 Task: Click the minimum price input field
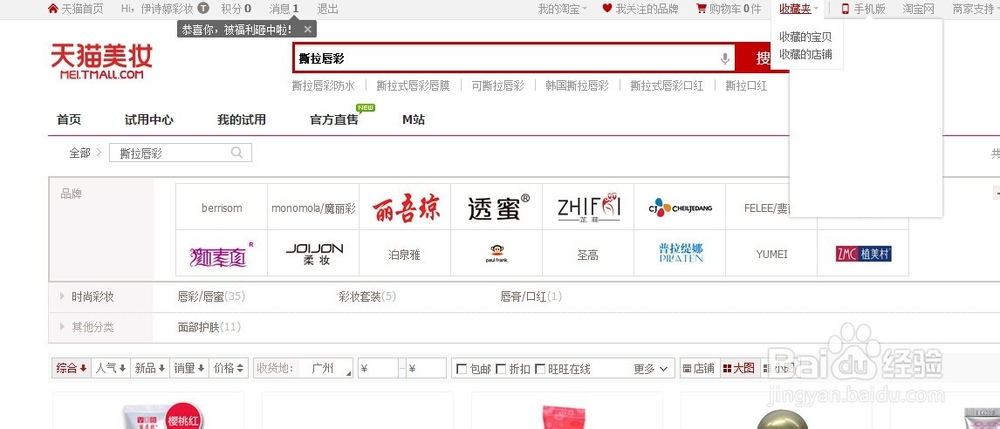tap(378, 368)
